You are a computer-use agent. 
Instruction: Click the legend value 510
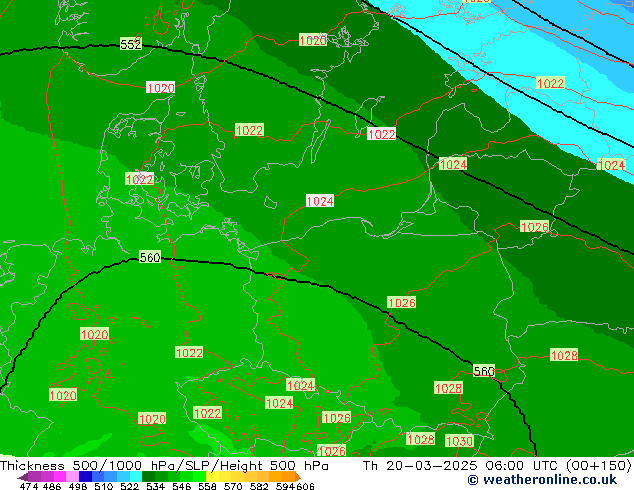[104, 486]
